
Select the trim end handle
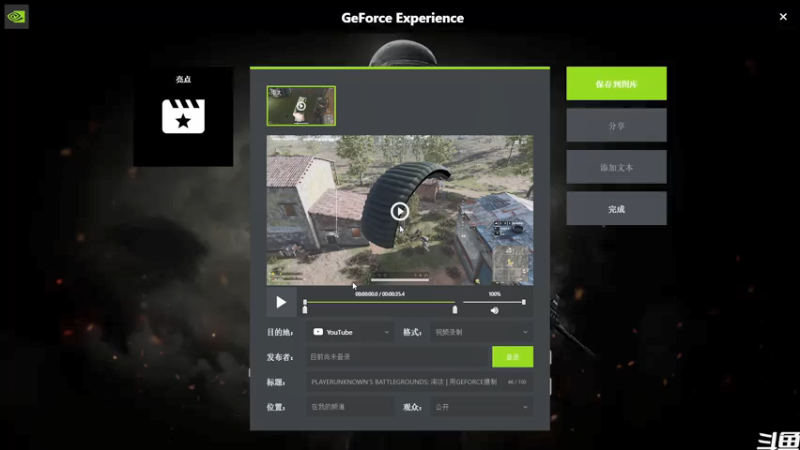point(455,310)
